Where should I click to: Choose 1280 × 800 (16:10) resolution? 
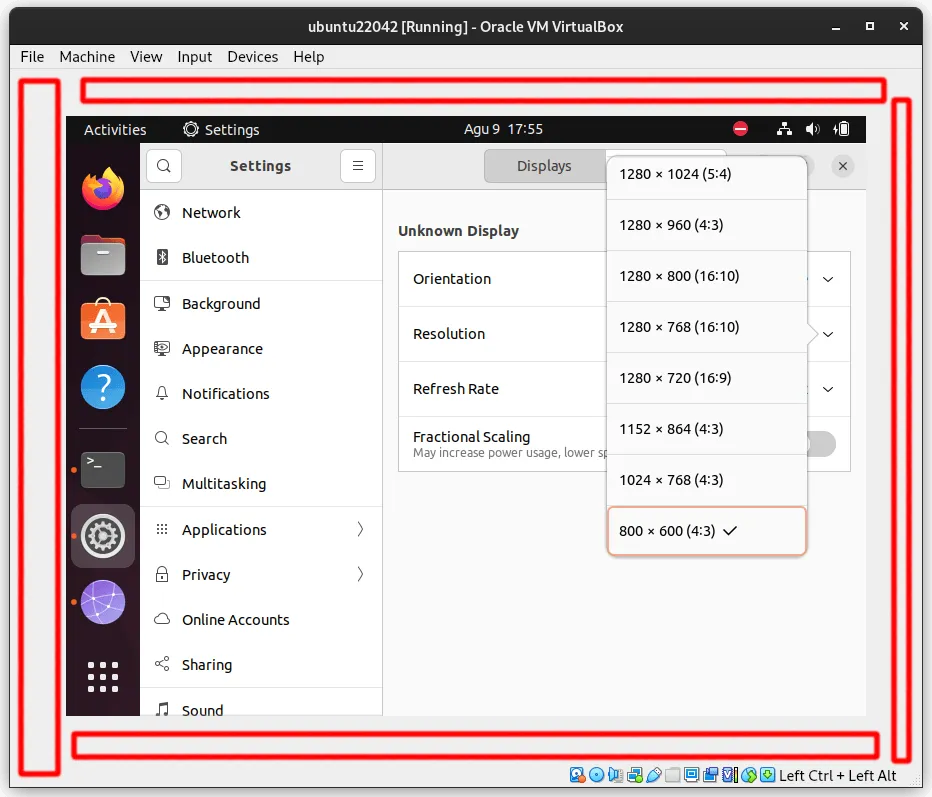coord(707,276)
